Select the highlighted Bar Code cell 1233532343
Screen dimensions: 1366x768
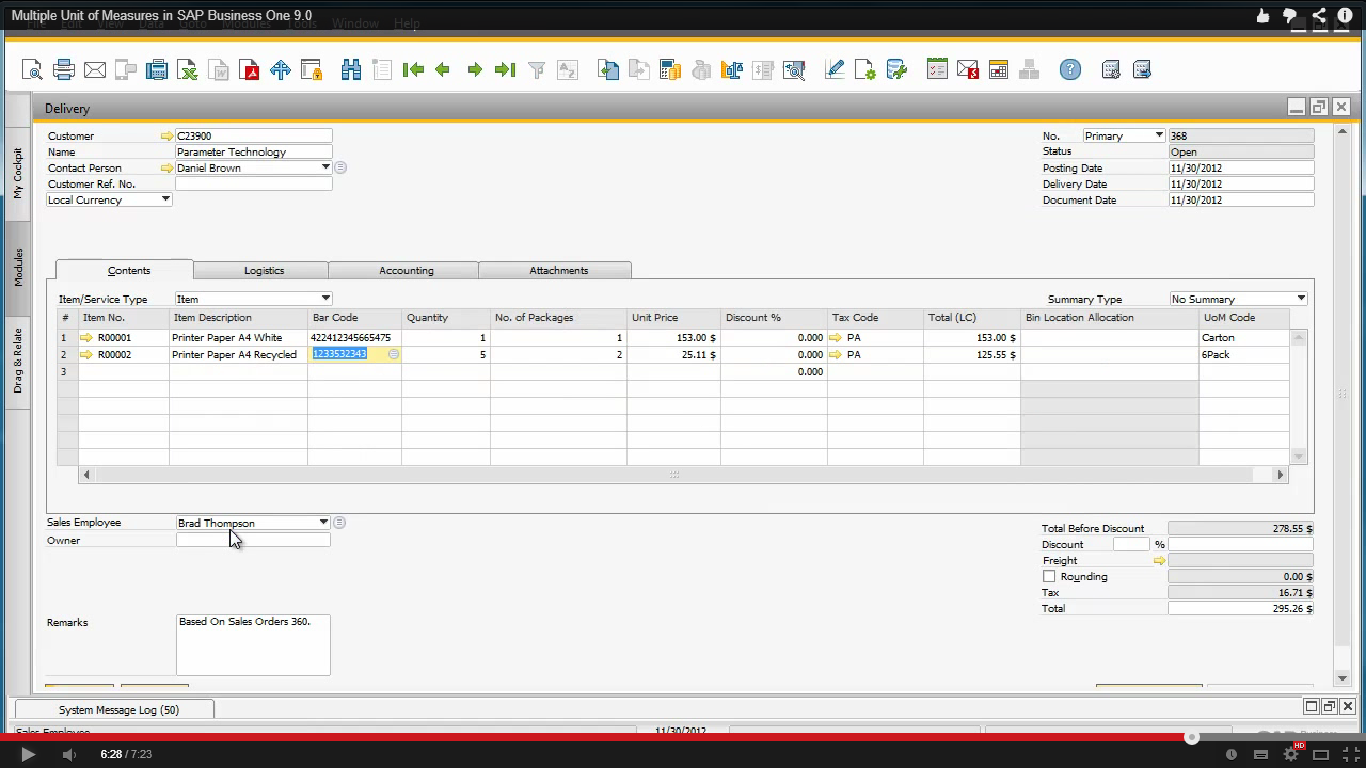(355, 354)
